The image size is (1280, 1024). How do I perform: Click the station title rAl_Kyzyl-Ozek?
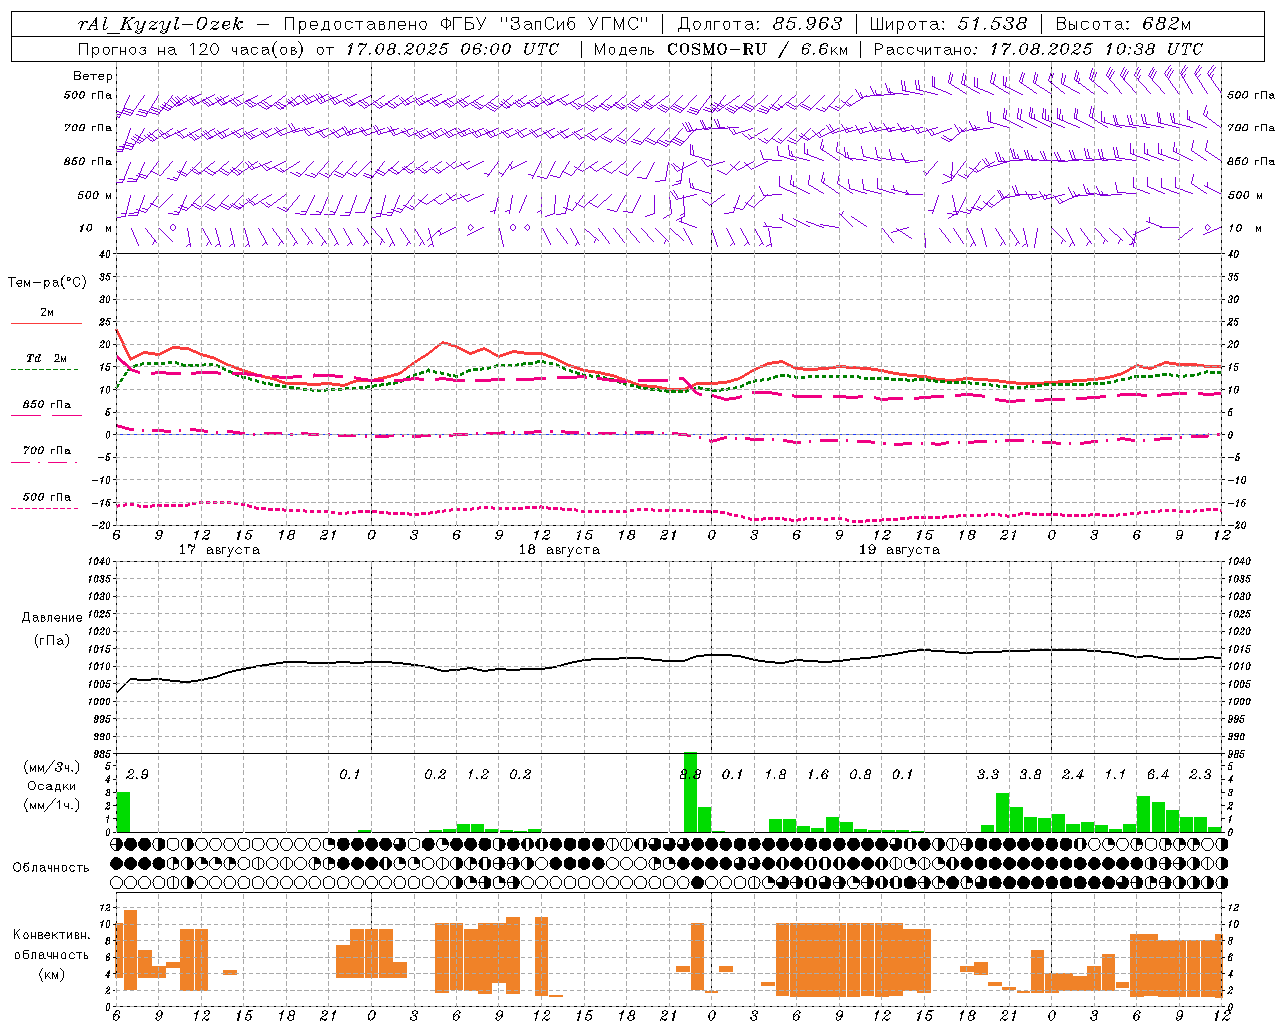coord(160,24)
